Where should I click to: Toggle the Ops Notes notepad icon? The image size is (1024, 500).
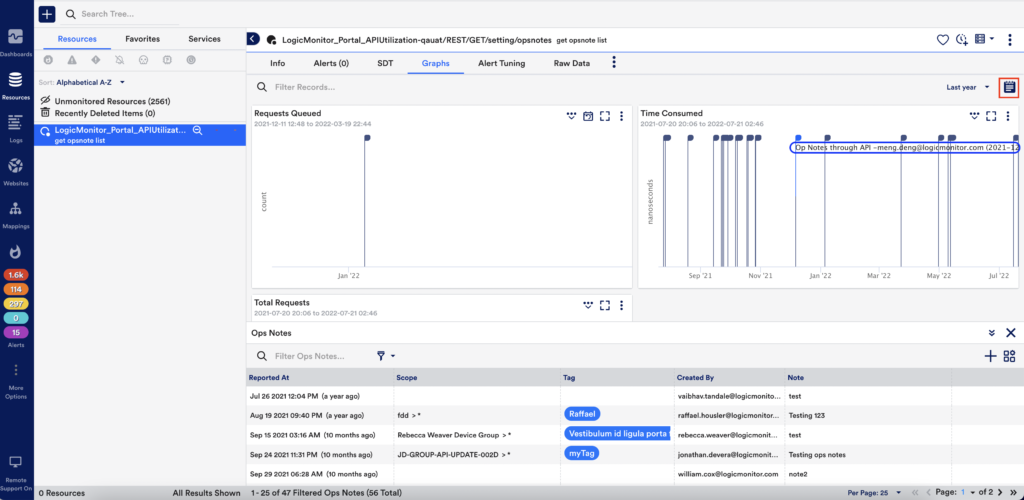(1010, 87)
